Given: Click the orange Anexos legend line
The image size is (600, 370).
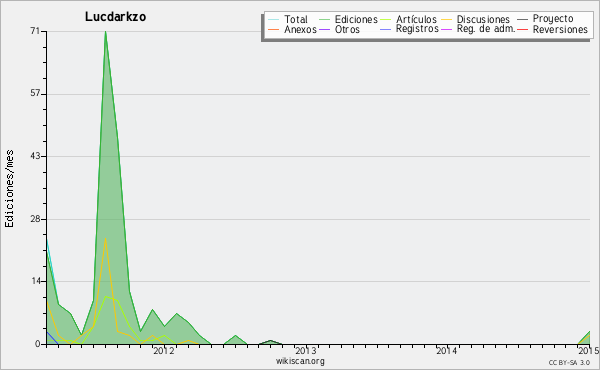Looking at the screenshot, I should [x=274, y=29].
